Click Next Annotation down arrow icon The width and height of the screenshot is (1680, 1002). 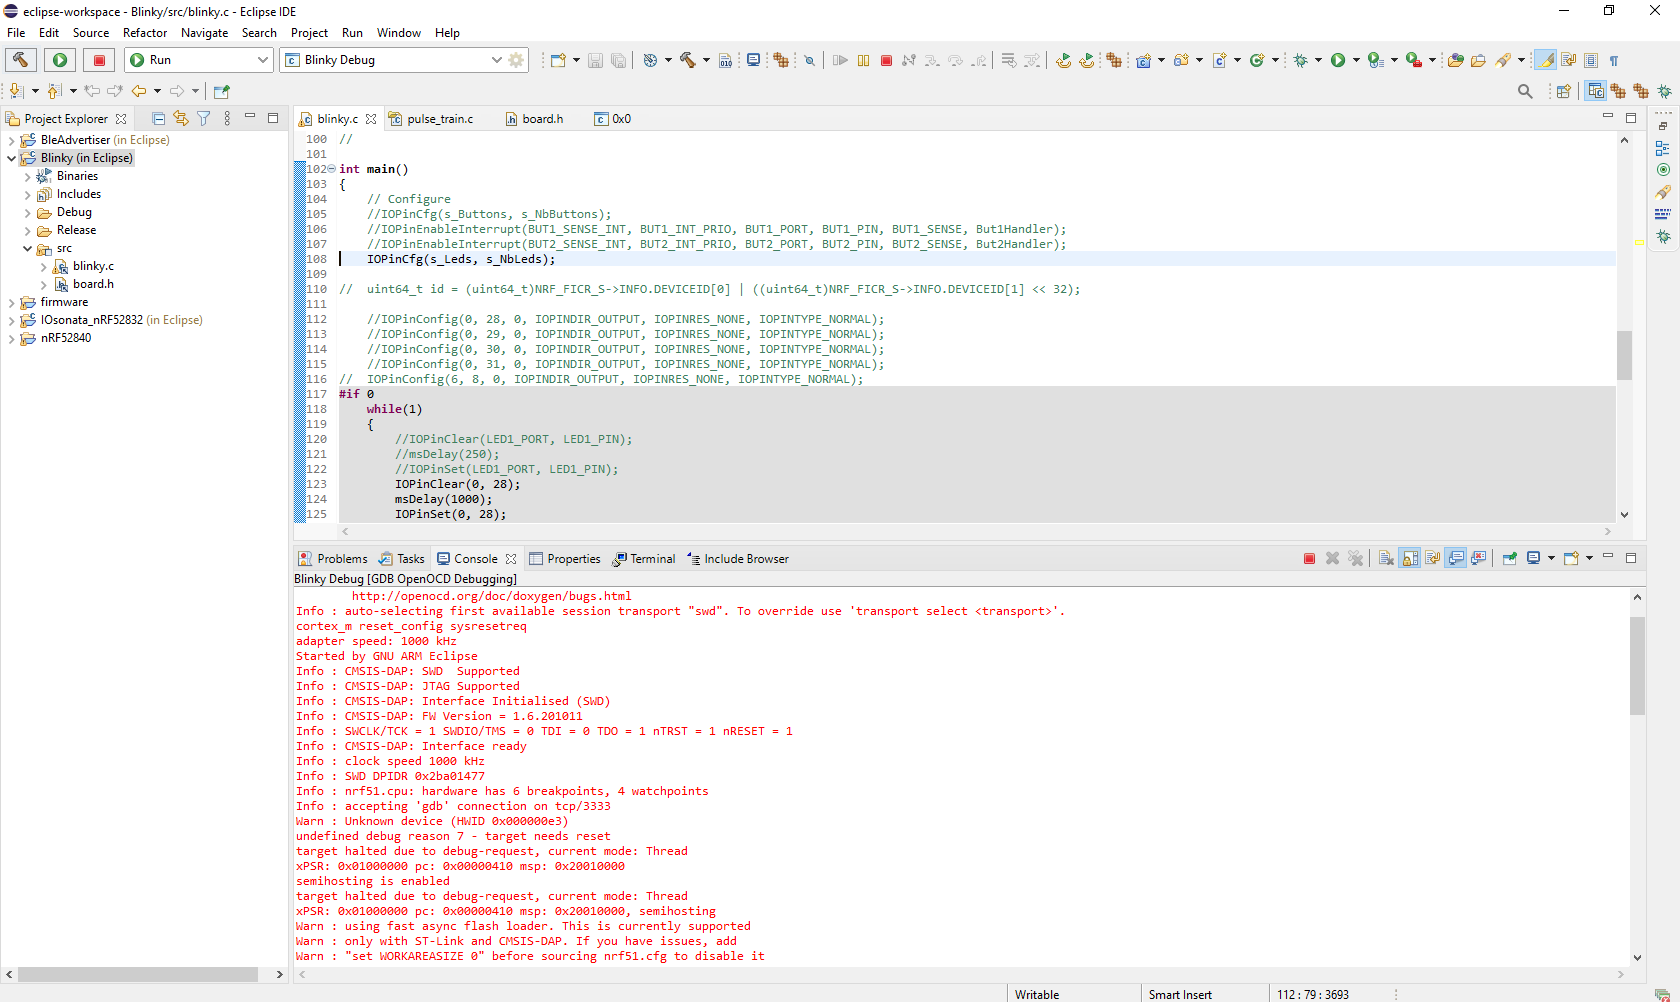(16, 91)
